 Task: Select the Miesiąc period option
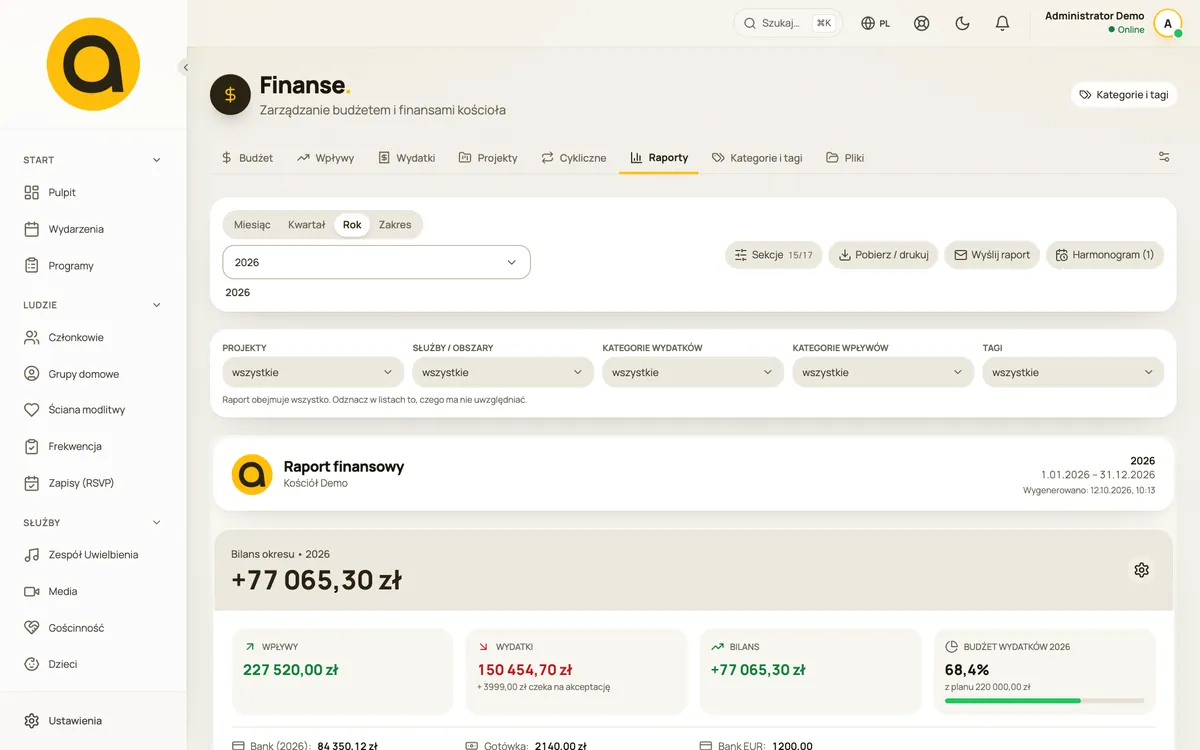click(x=252, y=225)
